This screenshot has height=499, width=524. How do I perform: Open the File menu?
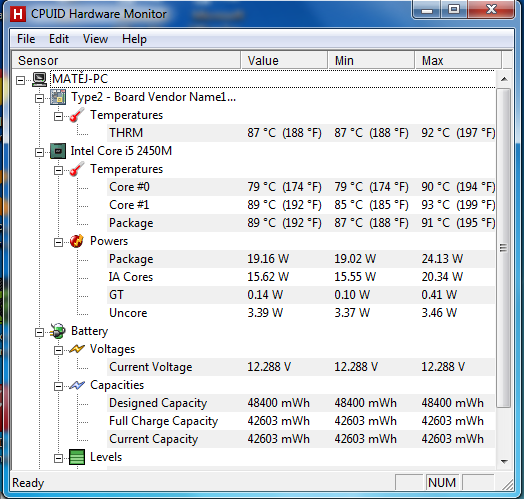(26, 39)
